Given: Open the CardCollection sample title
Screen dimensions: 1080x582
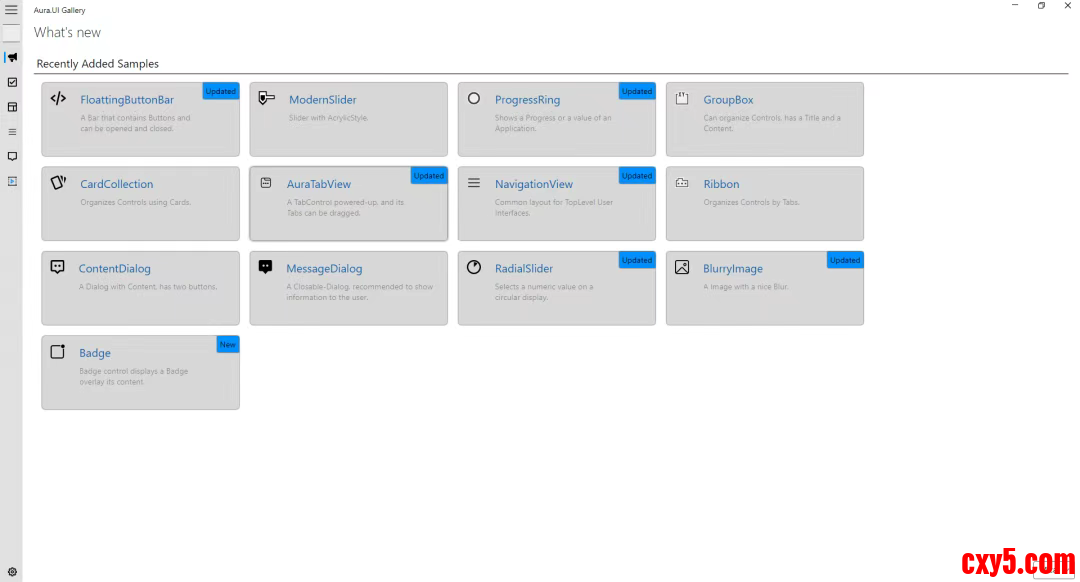Looking at the screenshot, I should click(x=116, y=184).
